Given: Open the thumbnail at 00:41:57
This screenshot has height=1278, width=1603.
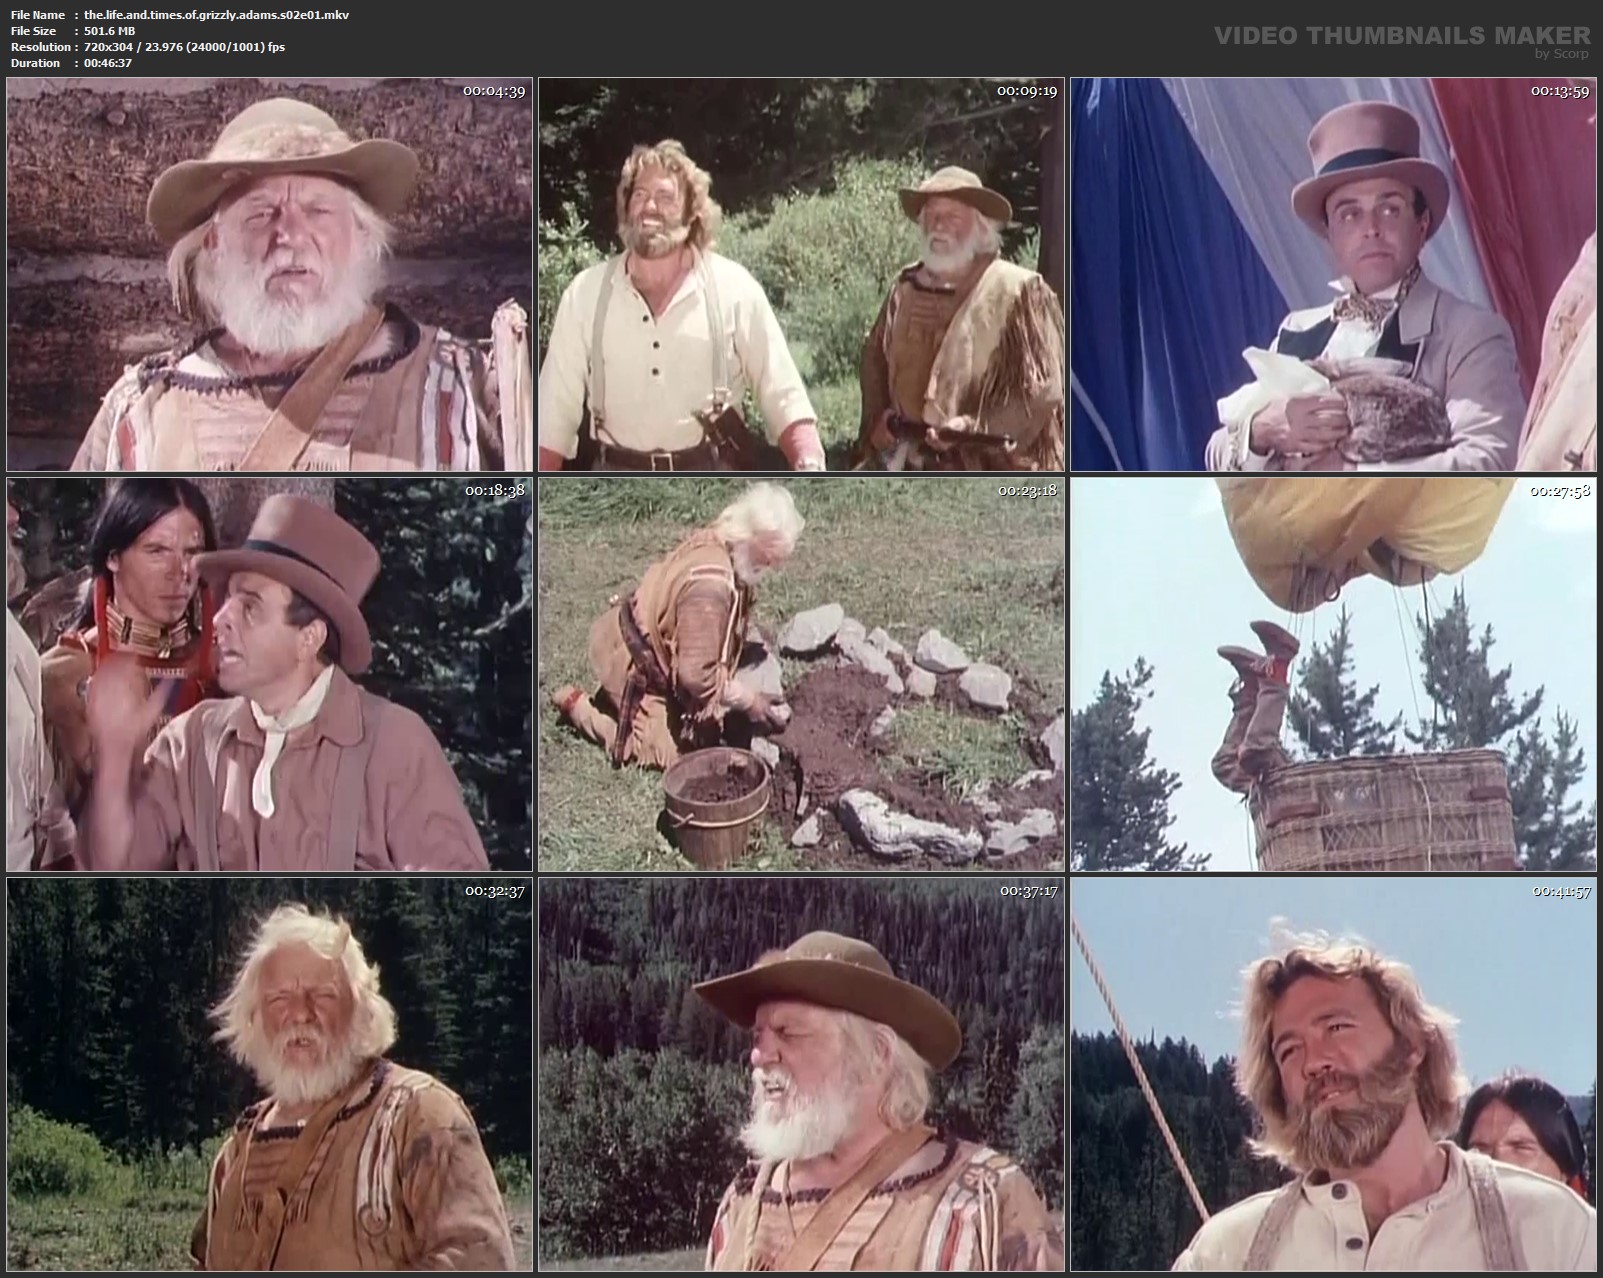Looking at the screenshot, I should (1333, 1074).
